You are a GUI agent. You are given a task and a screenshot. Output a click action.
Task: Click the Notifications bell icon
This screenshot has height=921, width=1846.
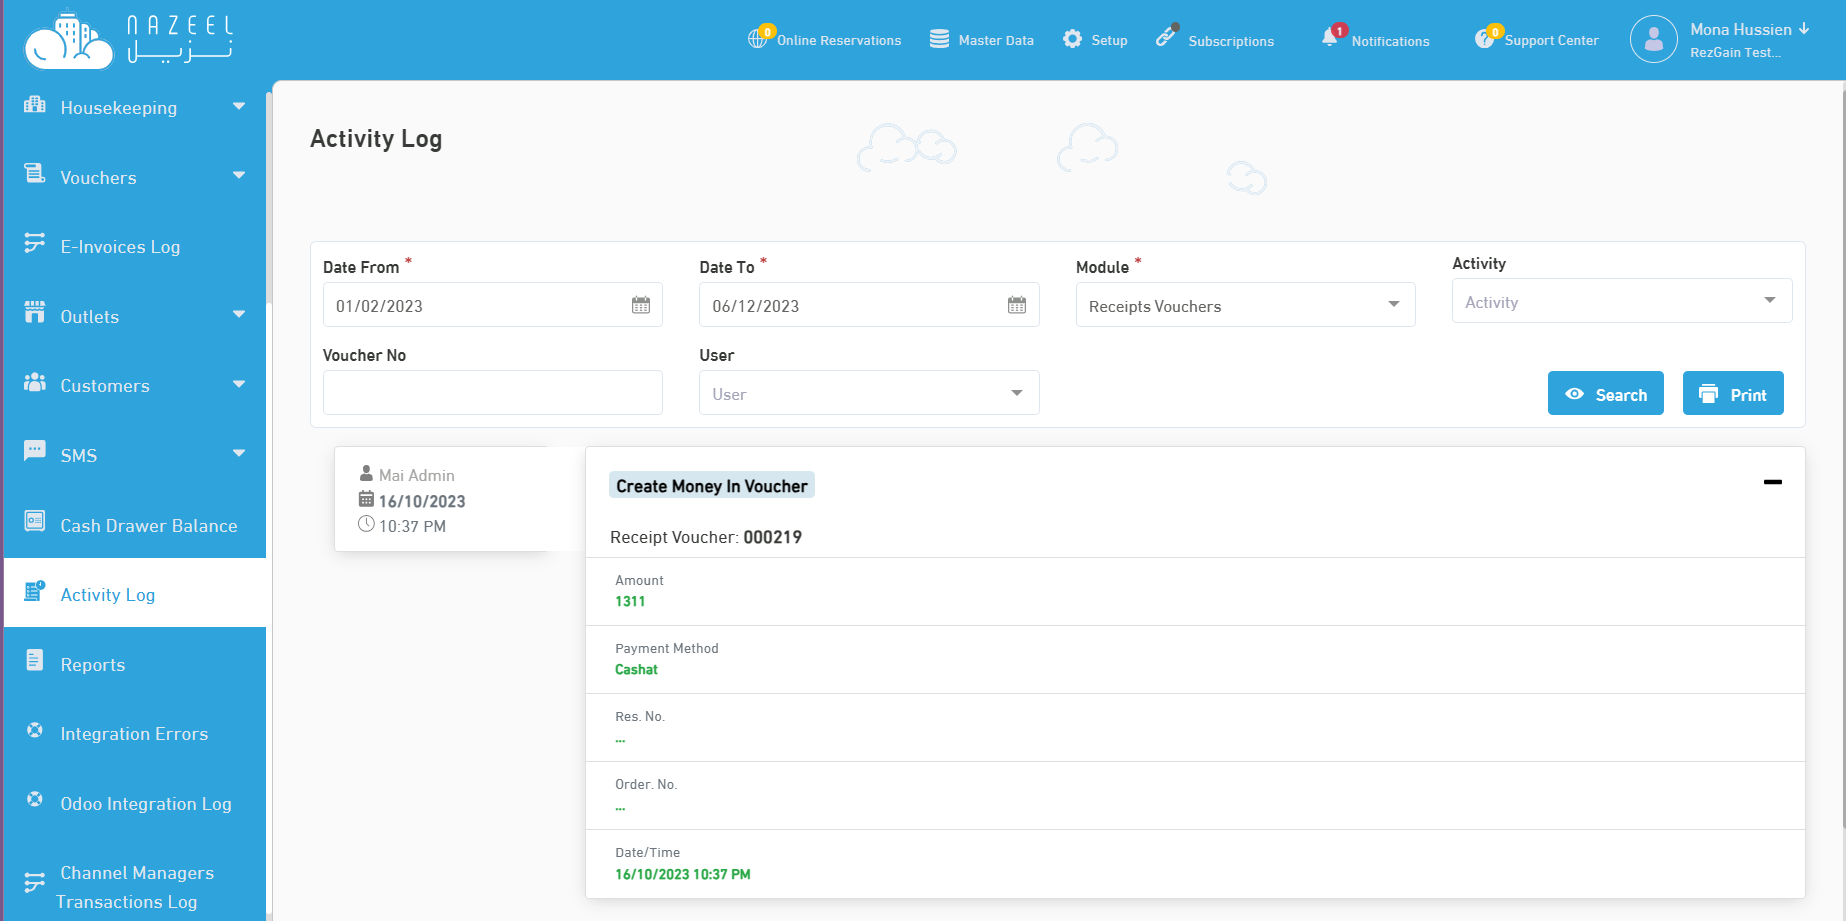point(1329,38)
